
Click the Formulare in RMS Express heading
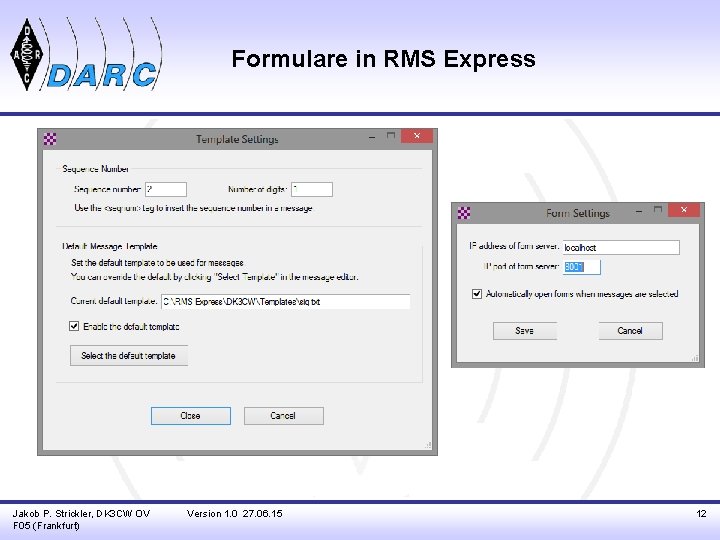pyautogui.click(x=383, y=59)
